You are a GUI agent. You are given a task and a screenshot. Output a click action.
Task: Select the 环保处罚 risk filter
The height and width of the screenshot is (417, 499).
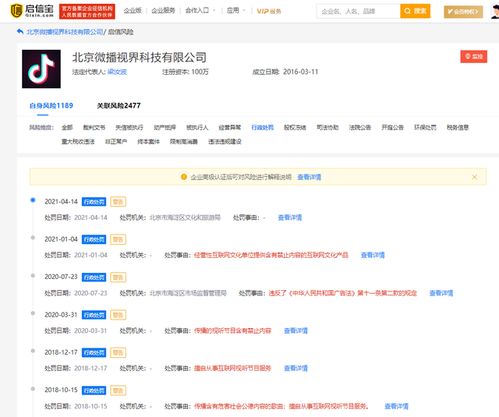tap(425, 127)
